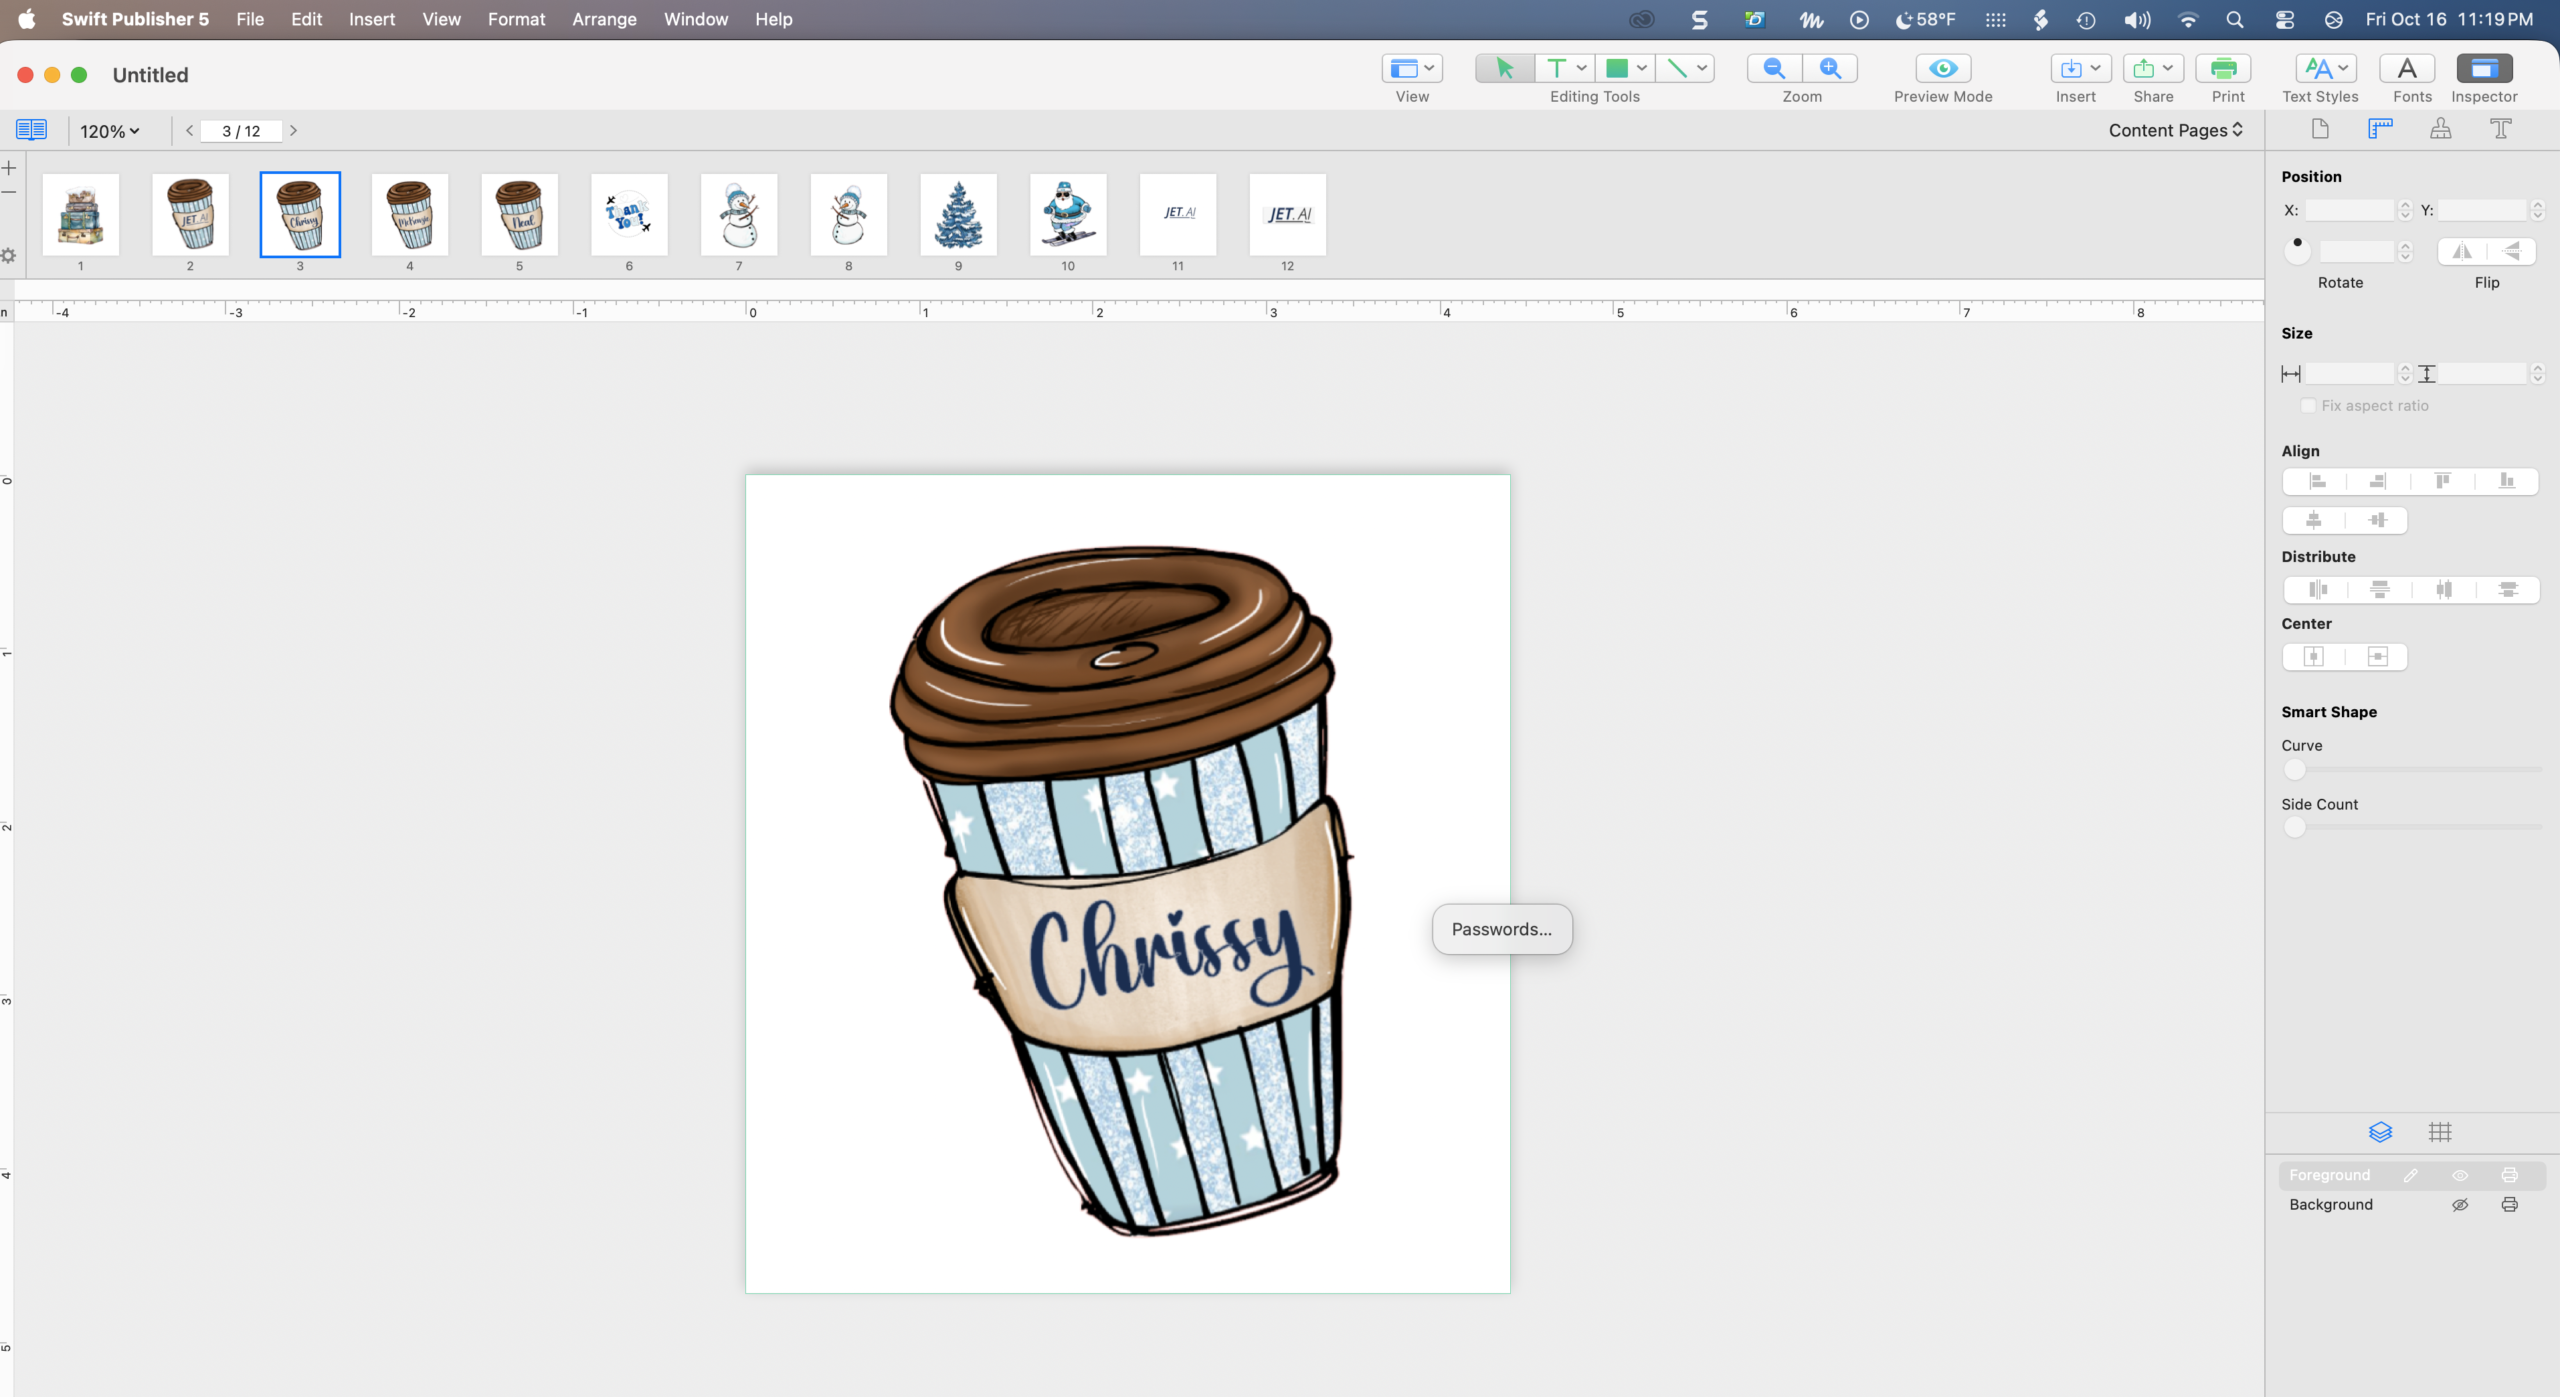
Task: Open the Insert toolbar dropdown
Action: [2080, 68]
